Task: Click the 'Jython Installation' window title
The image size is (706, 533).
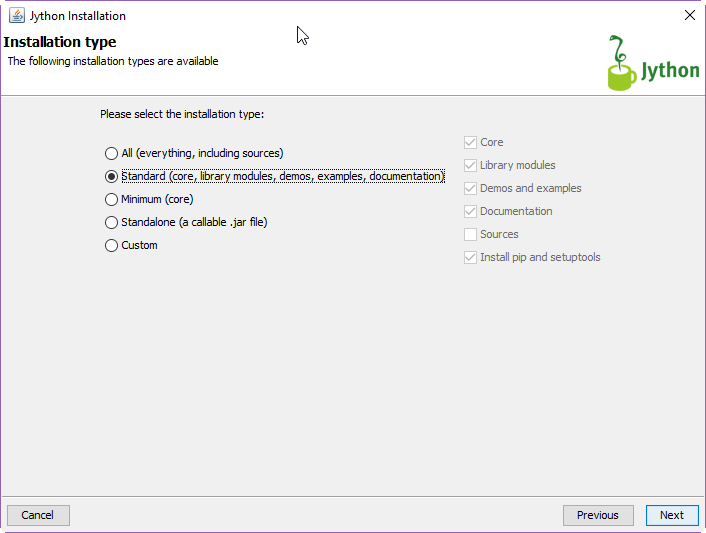Action: (77, 16)
